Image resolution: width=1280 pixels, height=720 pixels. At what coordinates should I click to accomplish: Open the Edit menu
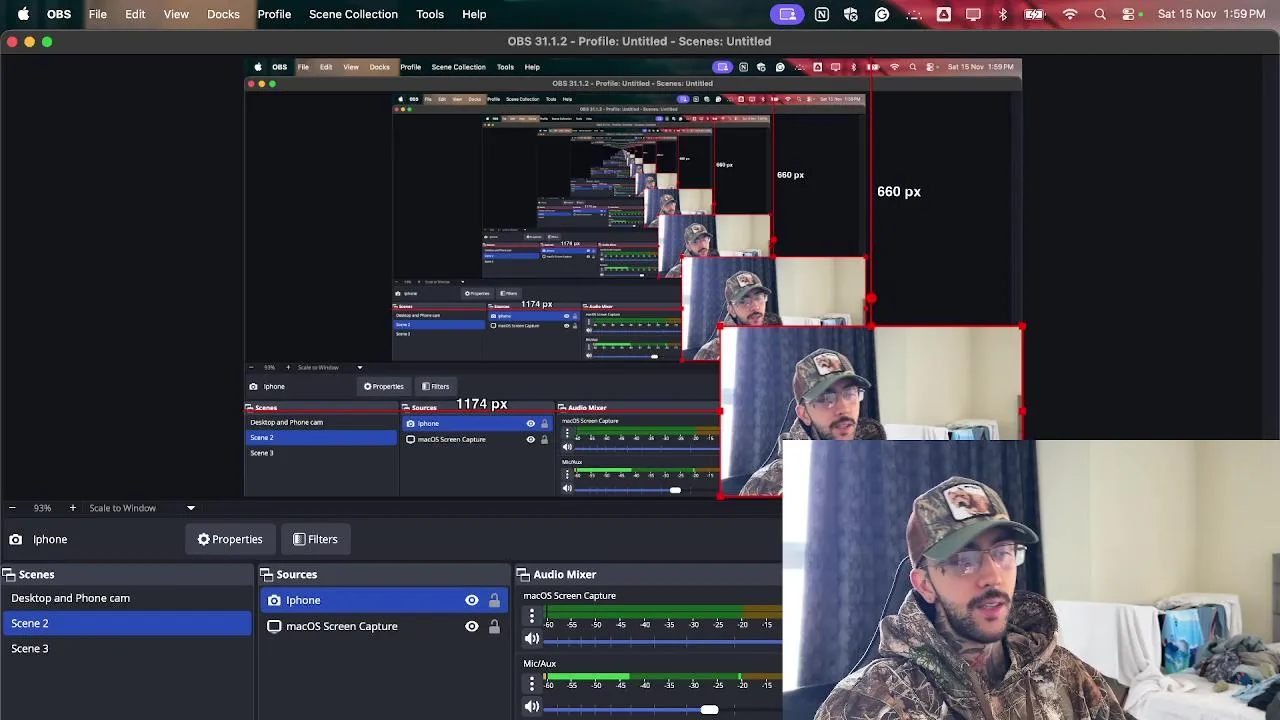[135, 14]
